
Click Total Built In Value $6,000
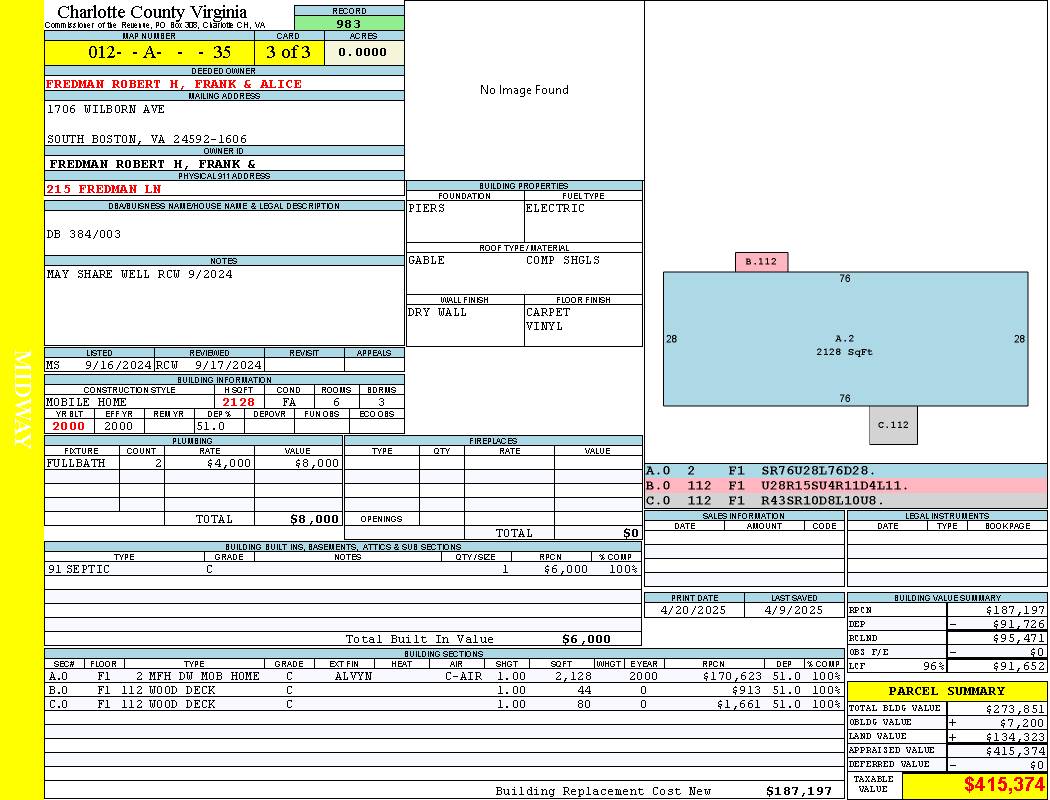pos(587,639)
